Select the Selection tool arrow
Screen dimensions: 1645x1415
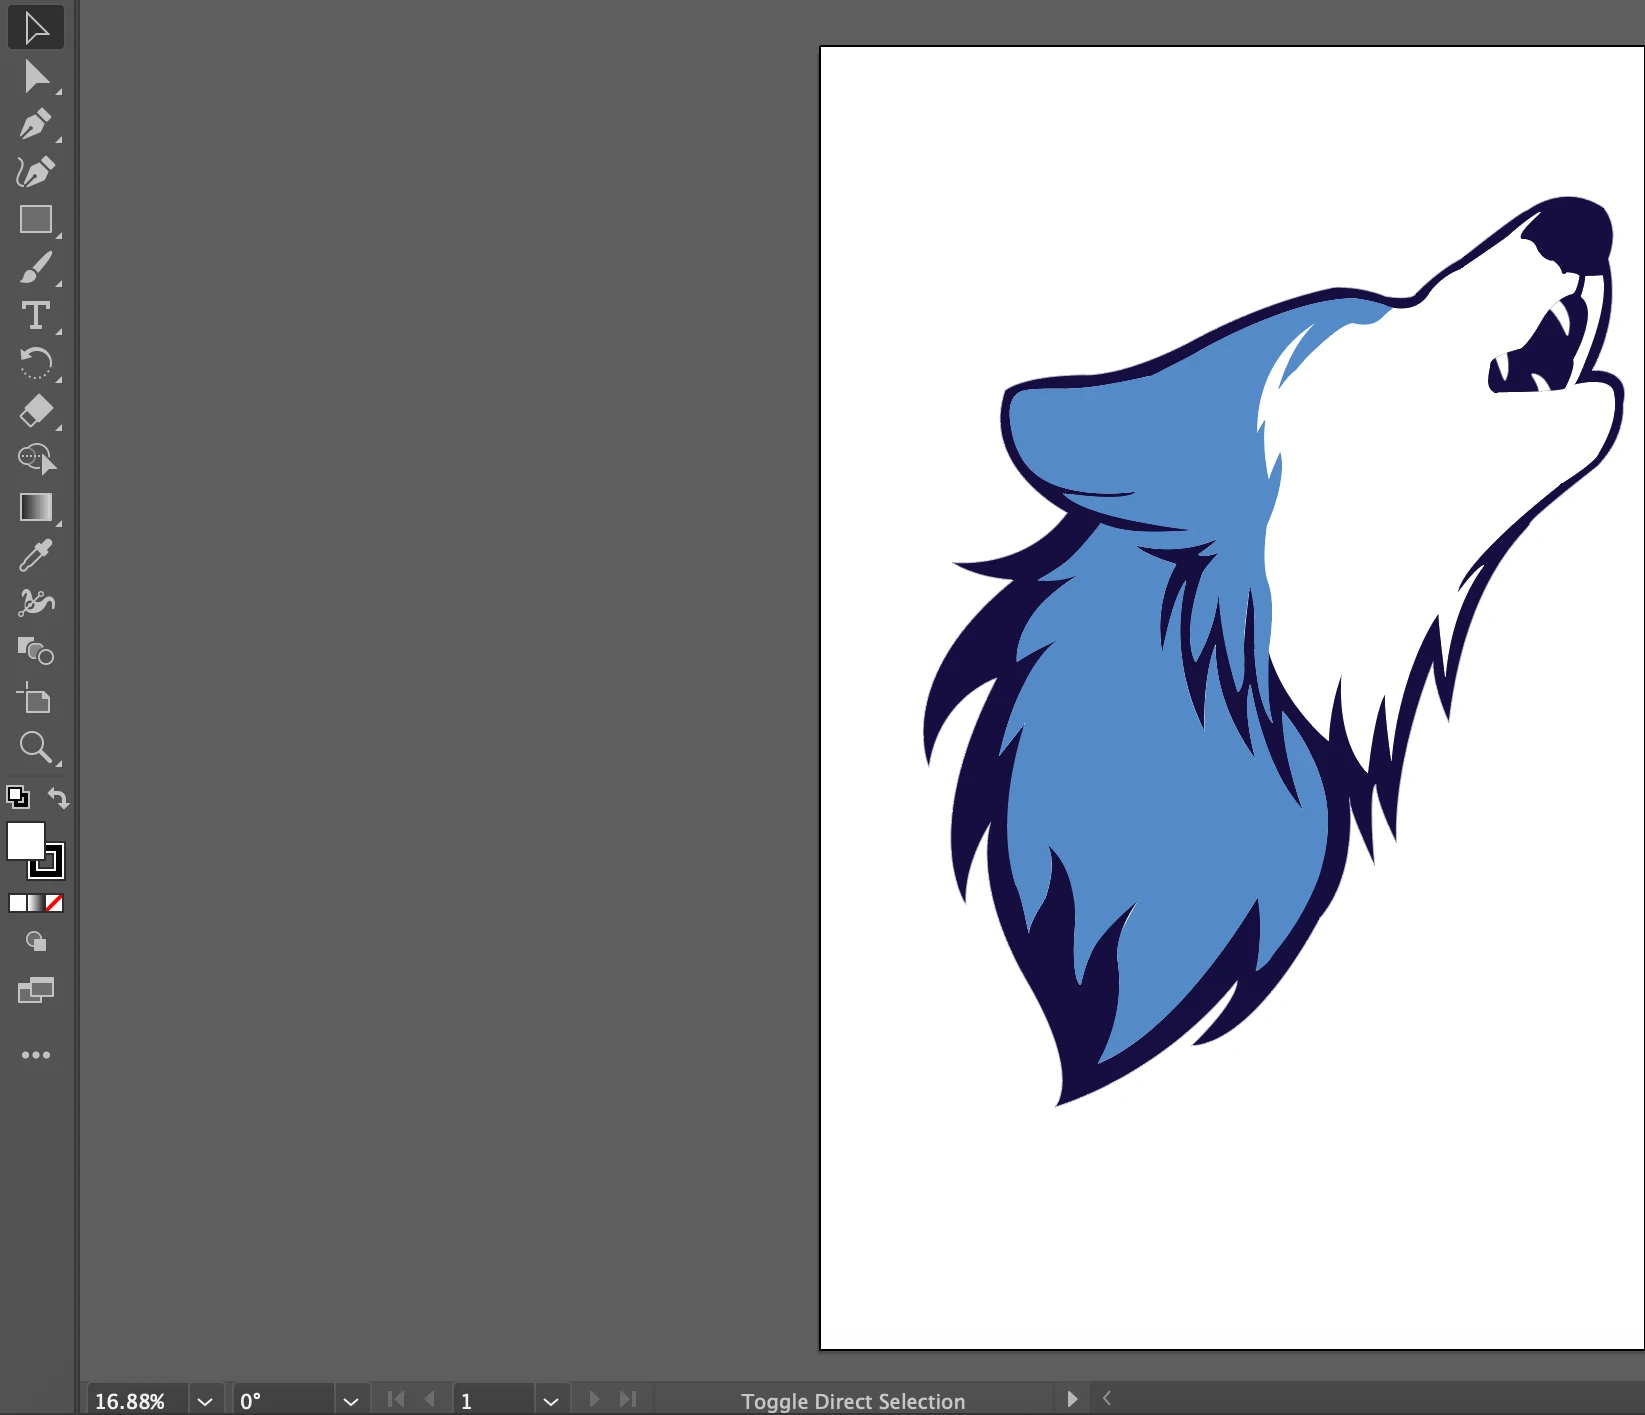click(x=36, y=28)
